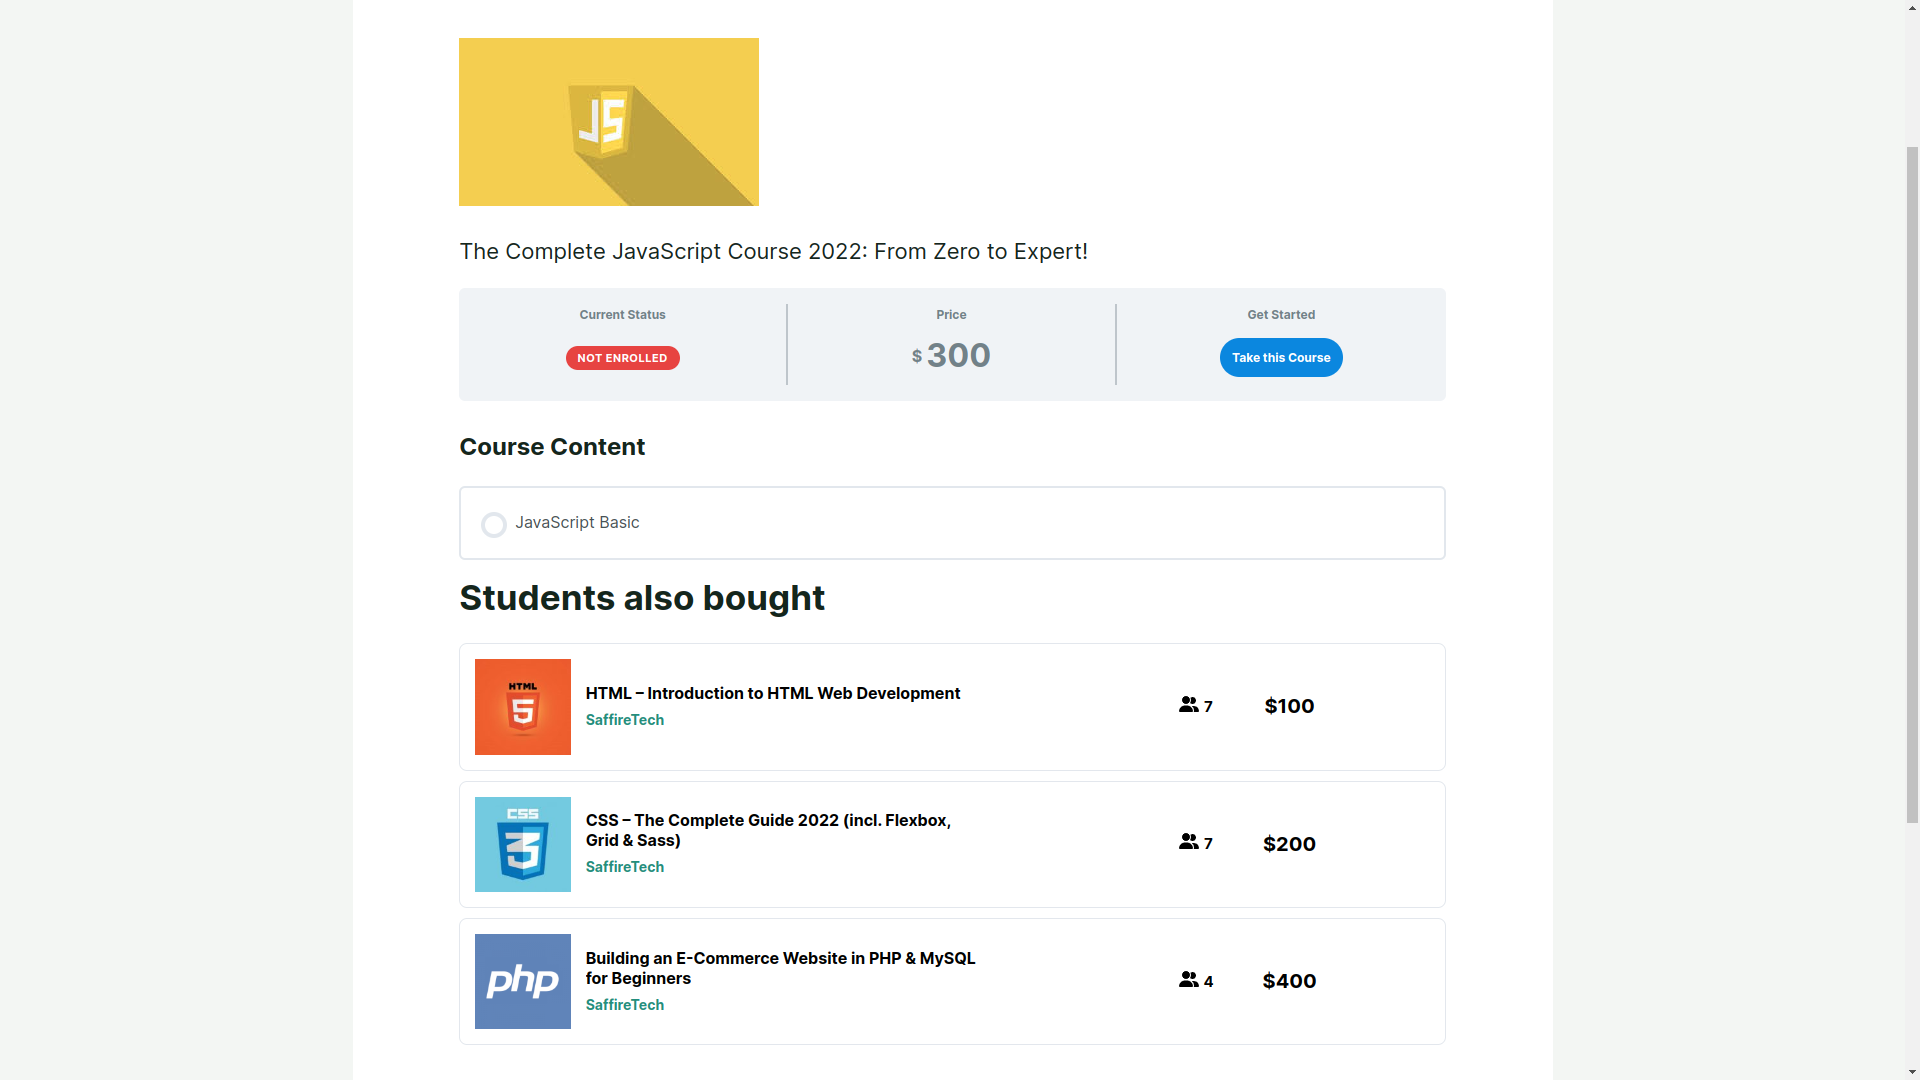Open the CSS3 course thumbnail
The width and height of the screenshot is (1920, 1080).
pyautogui.click(x=522, y=844)
